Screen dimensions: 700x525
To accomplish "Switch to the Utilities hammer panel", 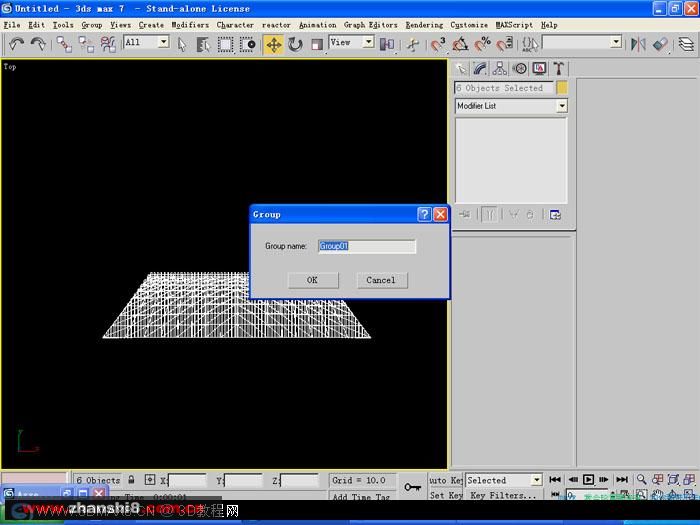I will [559, 68].
